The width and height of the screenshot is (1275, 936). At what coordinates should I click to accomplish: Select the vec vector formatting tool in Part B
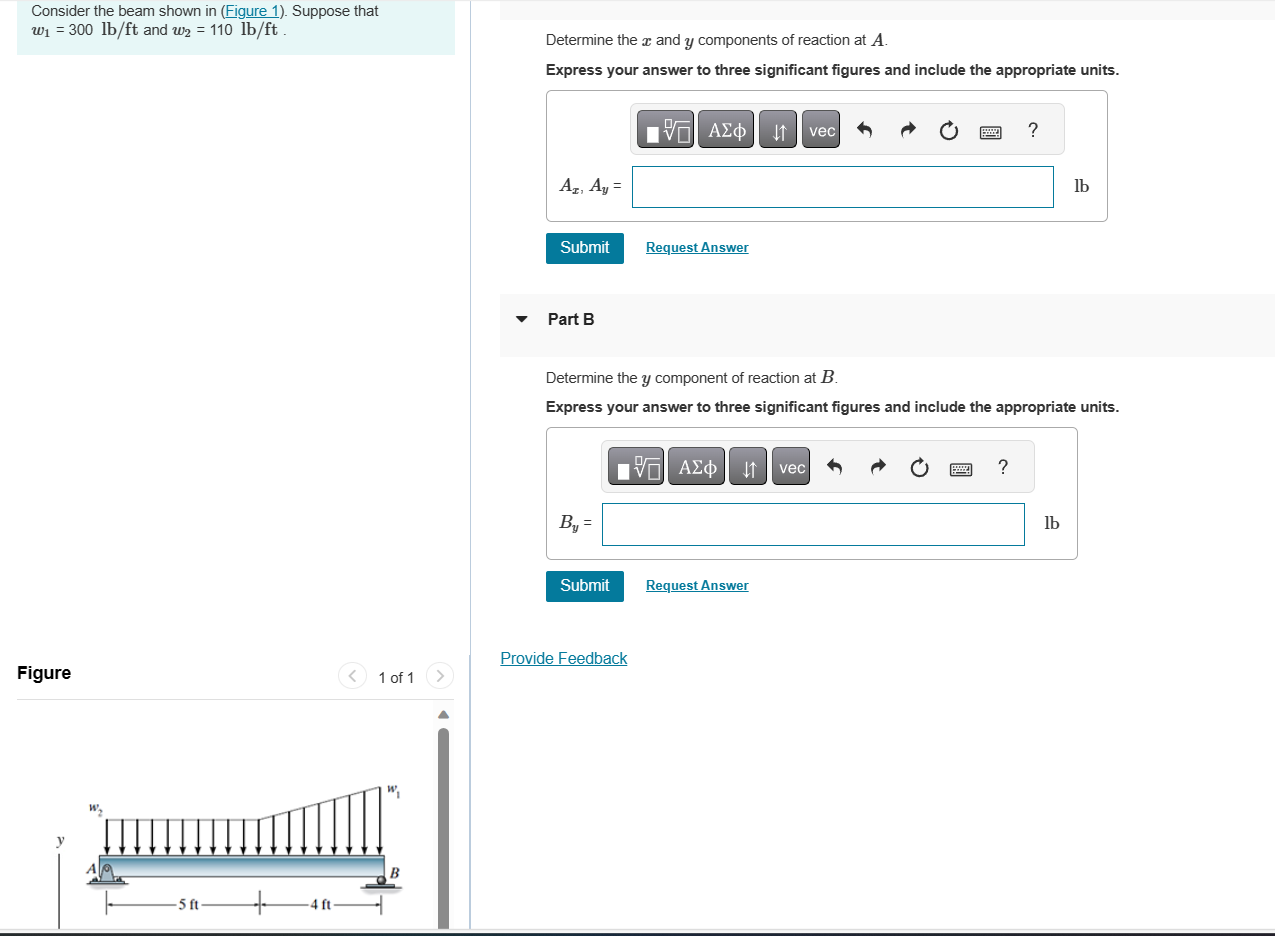pos(790,466)
